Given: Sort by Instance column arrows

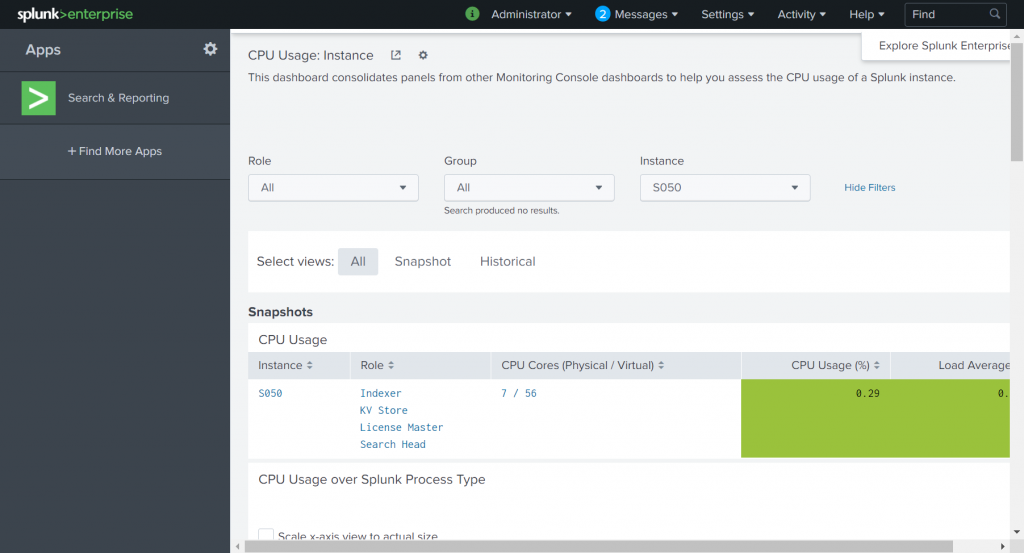Looking at the screenshot, I should tap(310, 366).
